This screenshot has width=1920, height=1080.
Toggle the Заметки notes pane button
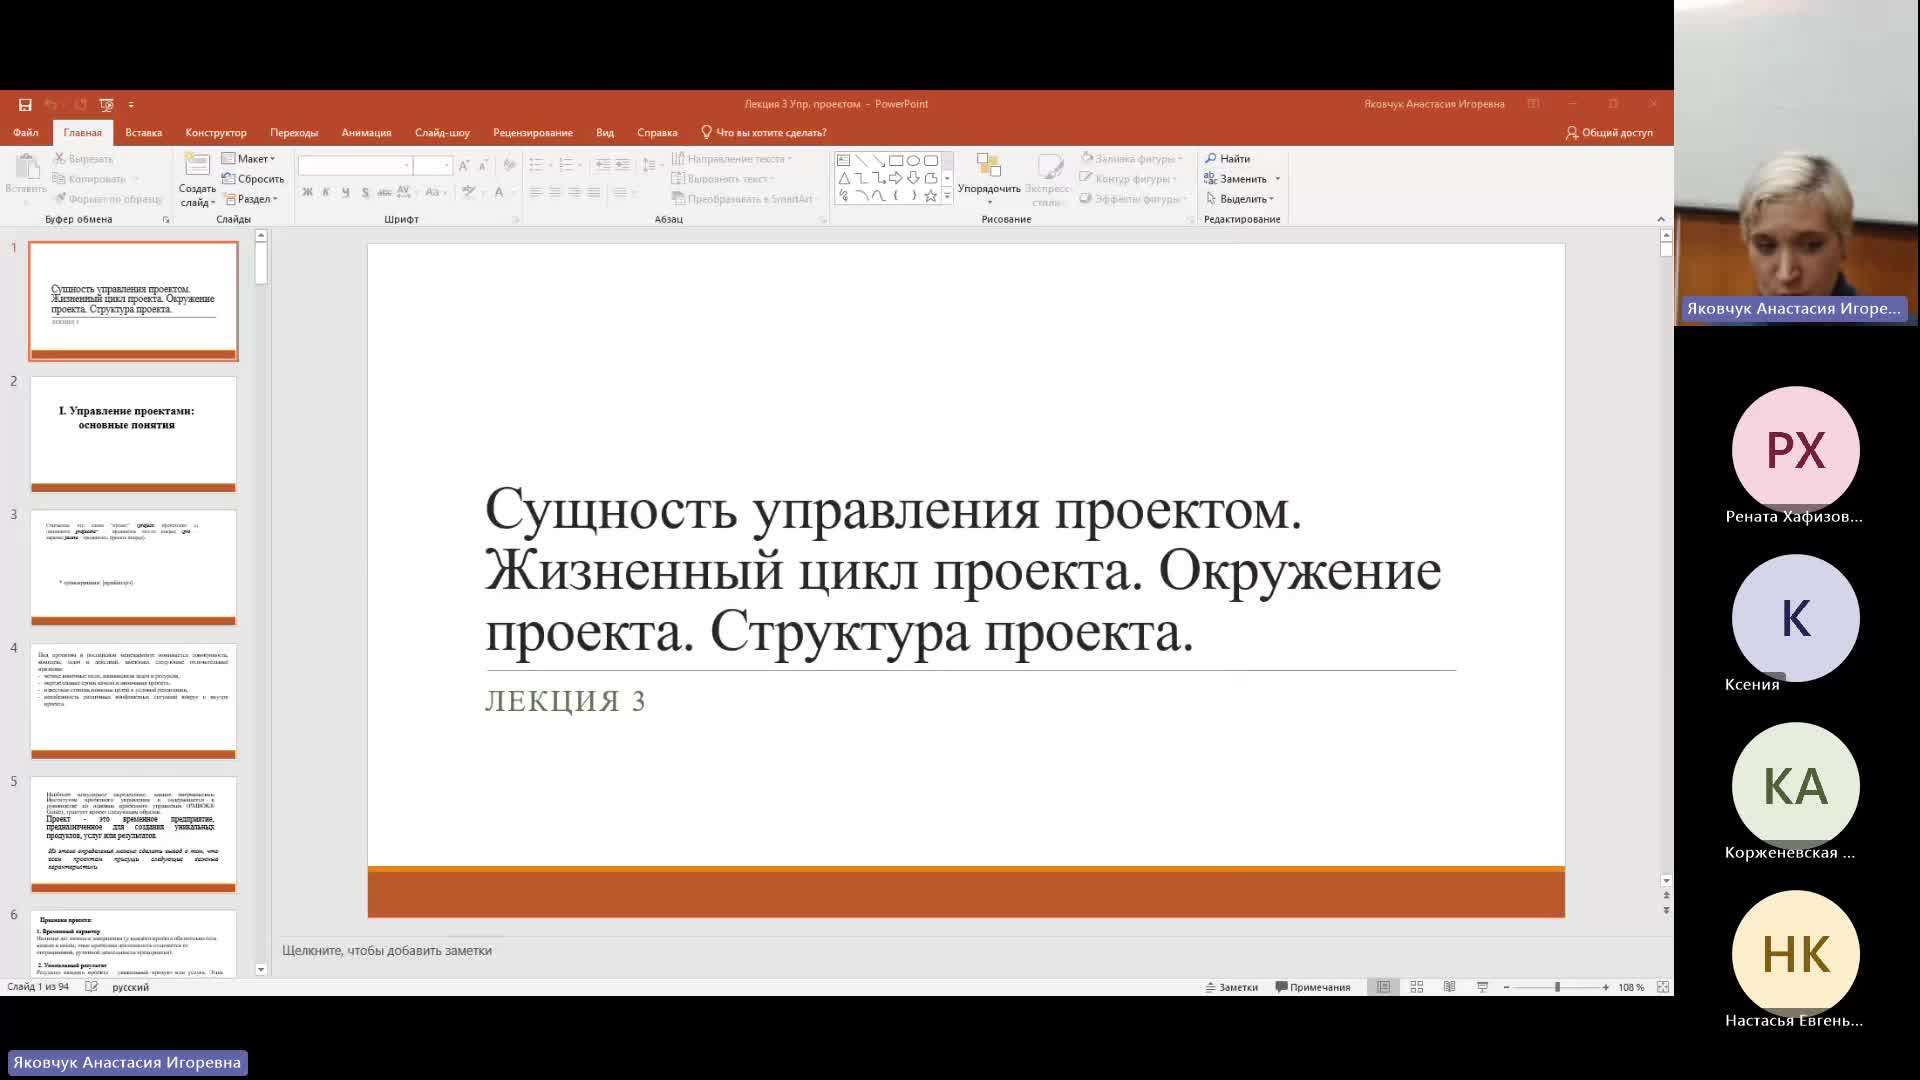(x=1231, y=987)
